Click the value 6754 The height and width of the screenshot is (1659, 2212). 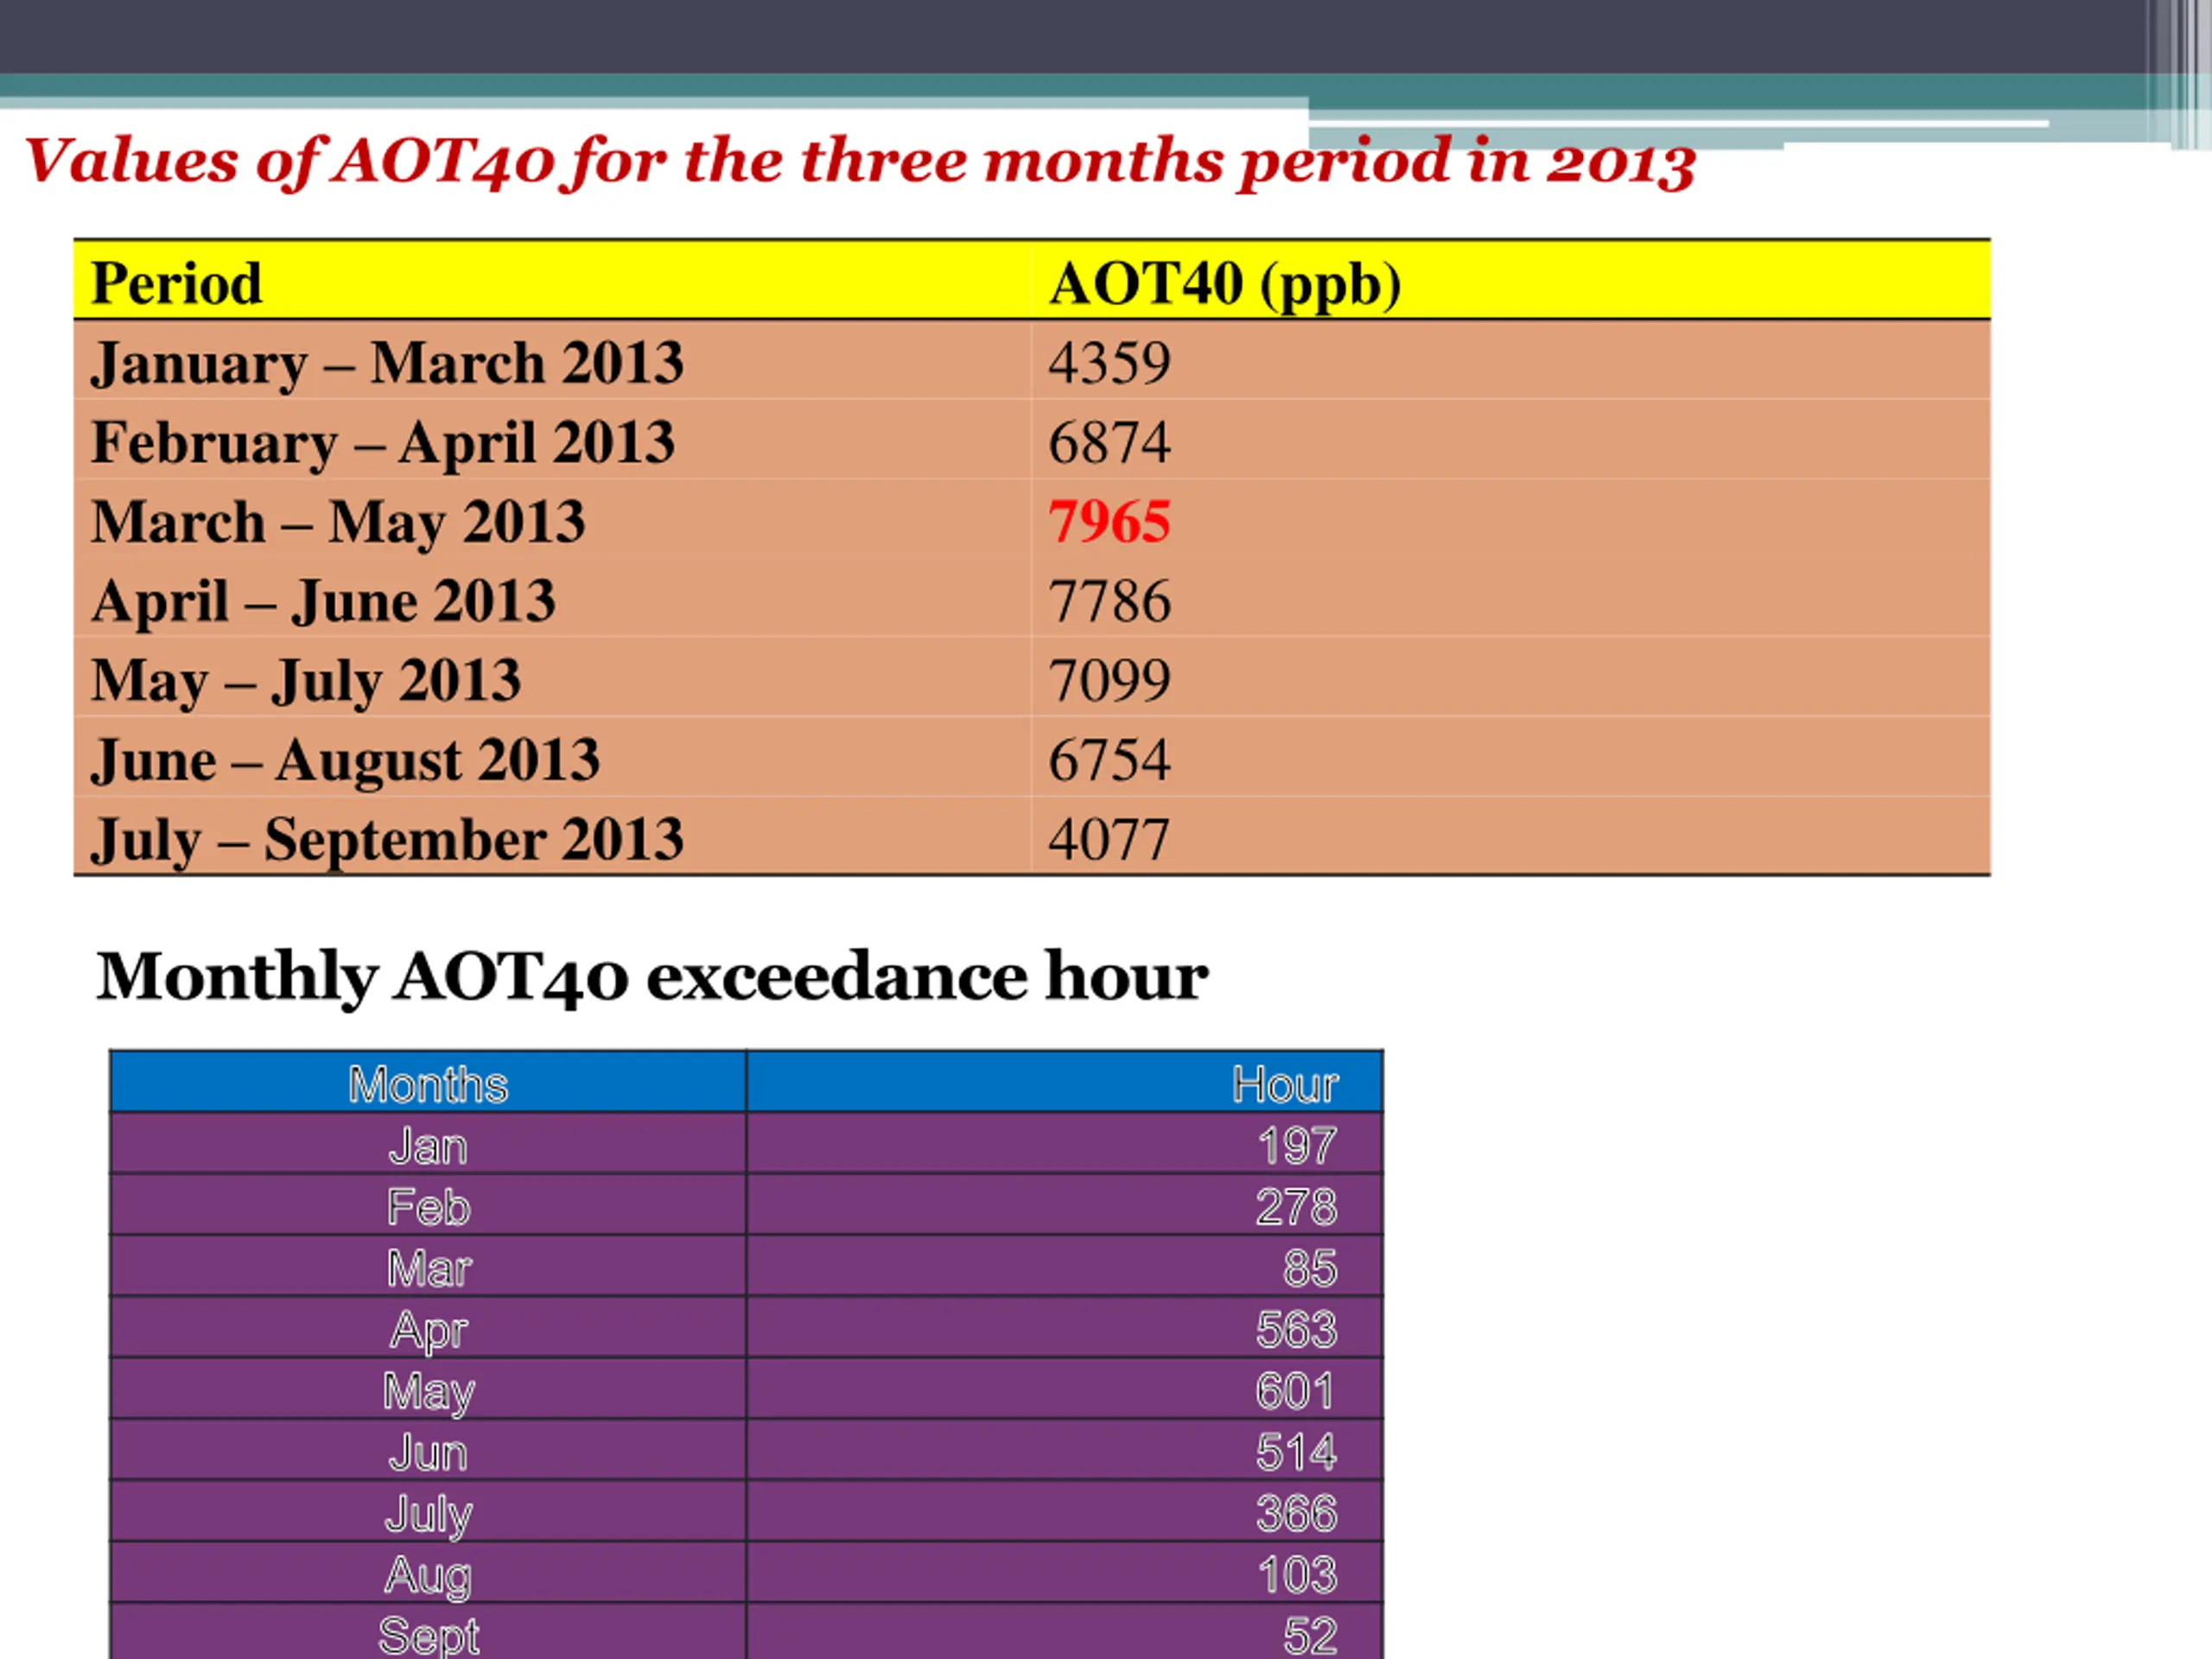(x=1109, y=760)
